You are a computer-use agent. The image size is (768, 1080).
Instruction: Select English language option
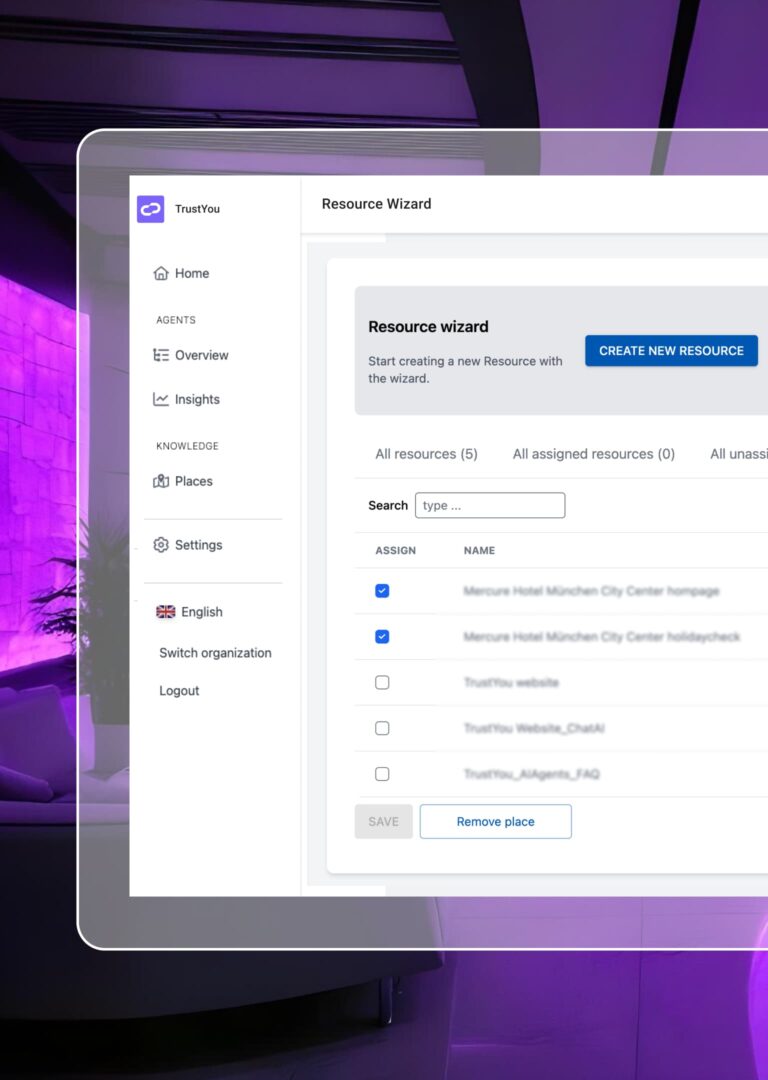coord(189,612)
